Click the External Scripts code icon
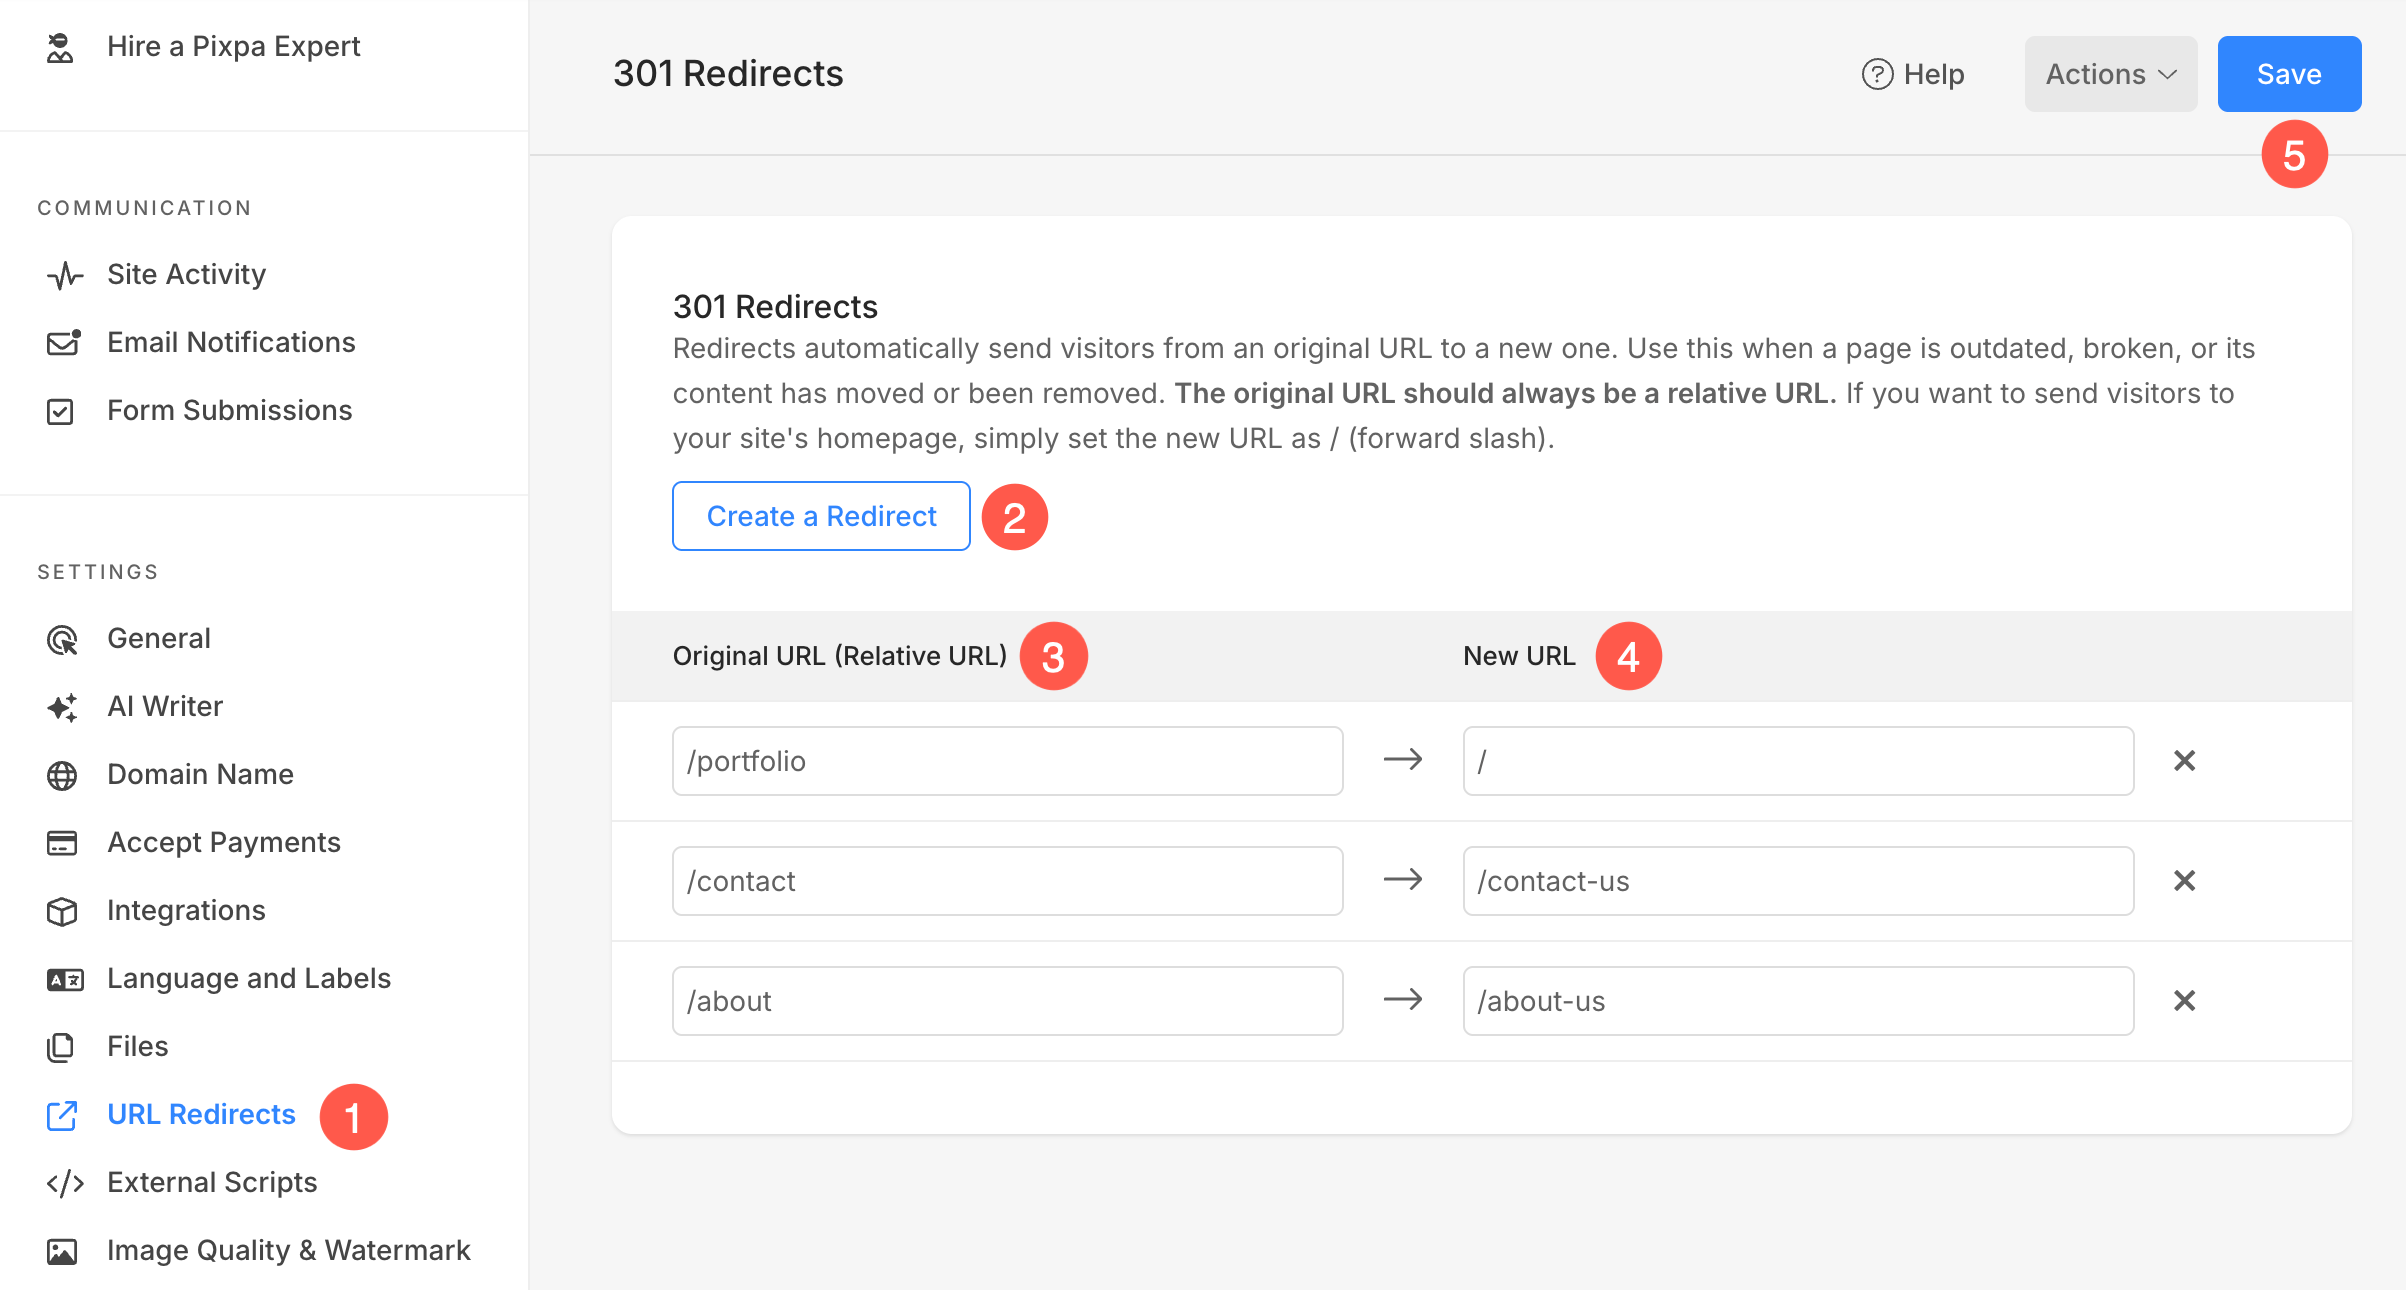This screenshot has width=2406, height=1290. coord(65,1183)
